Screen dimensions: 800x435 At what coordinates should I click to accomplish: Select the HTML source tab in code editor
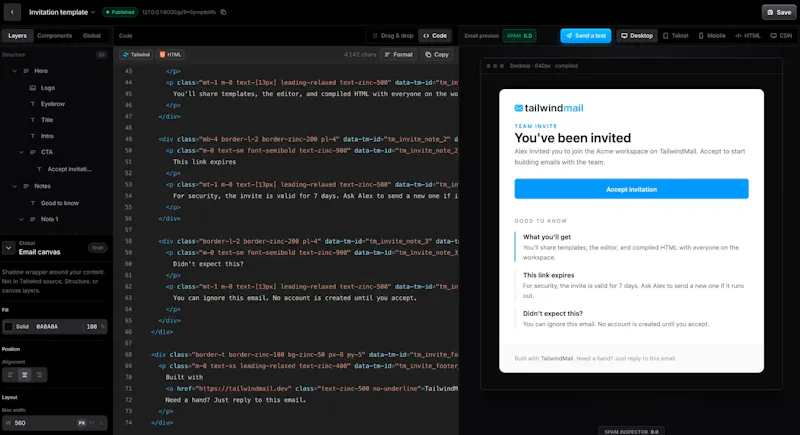point(170,55)
